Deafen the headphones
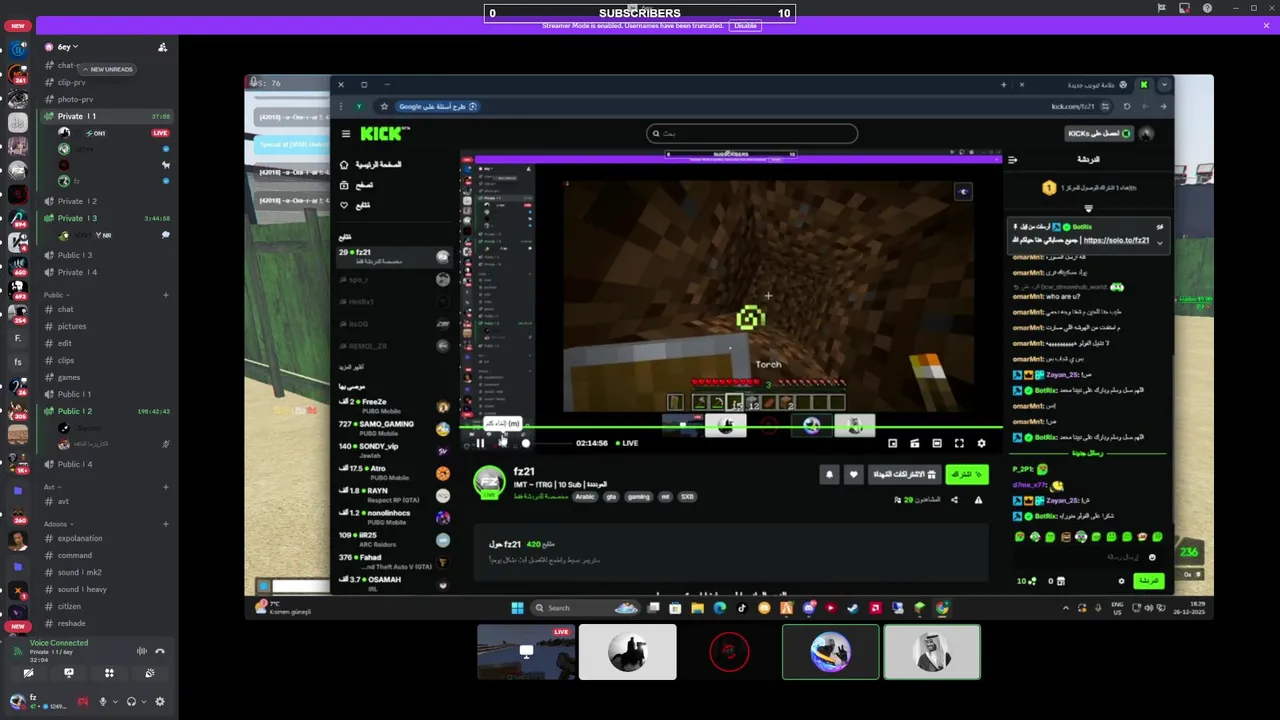The image size is (1280, 720). pyautogui.click(x=131, y=702)
